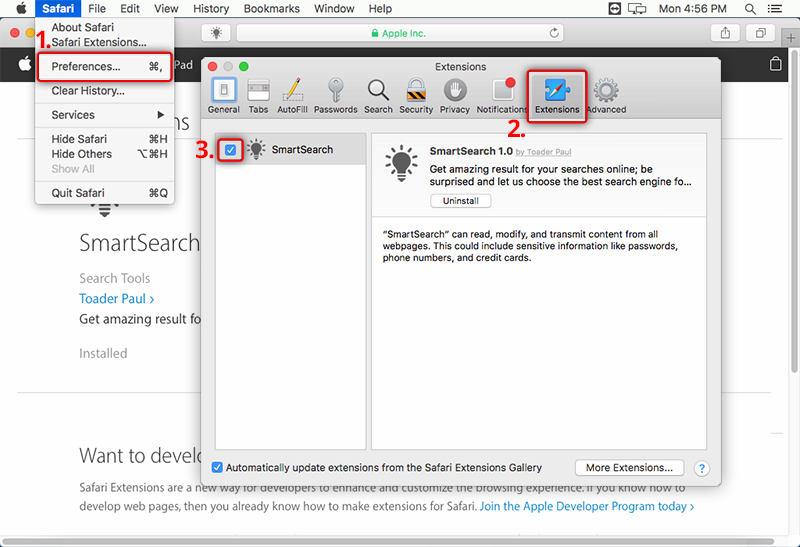Choose Hide Others menu item

[x=105, y=154]
